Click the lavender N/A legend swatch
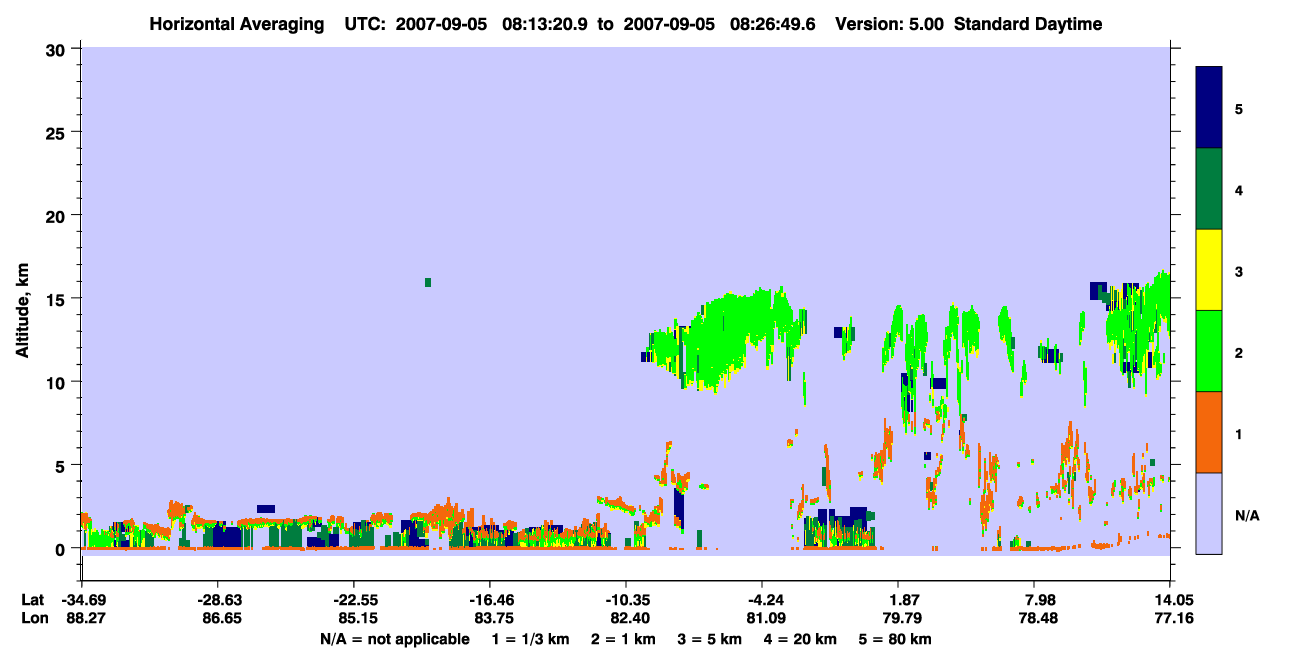The image size is (1300, 667). point(1209,513)
